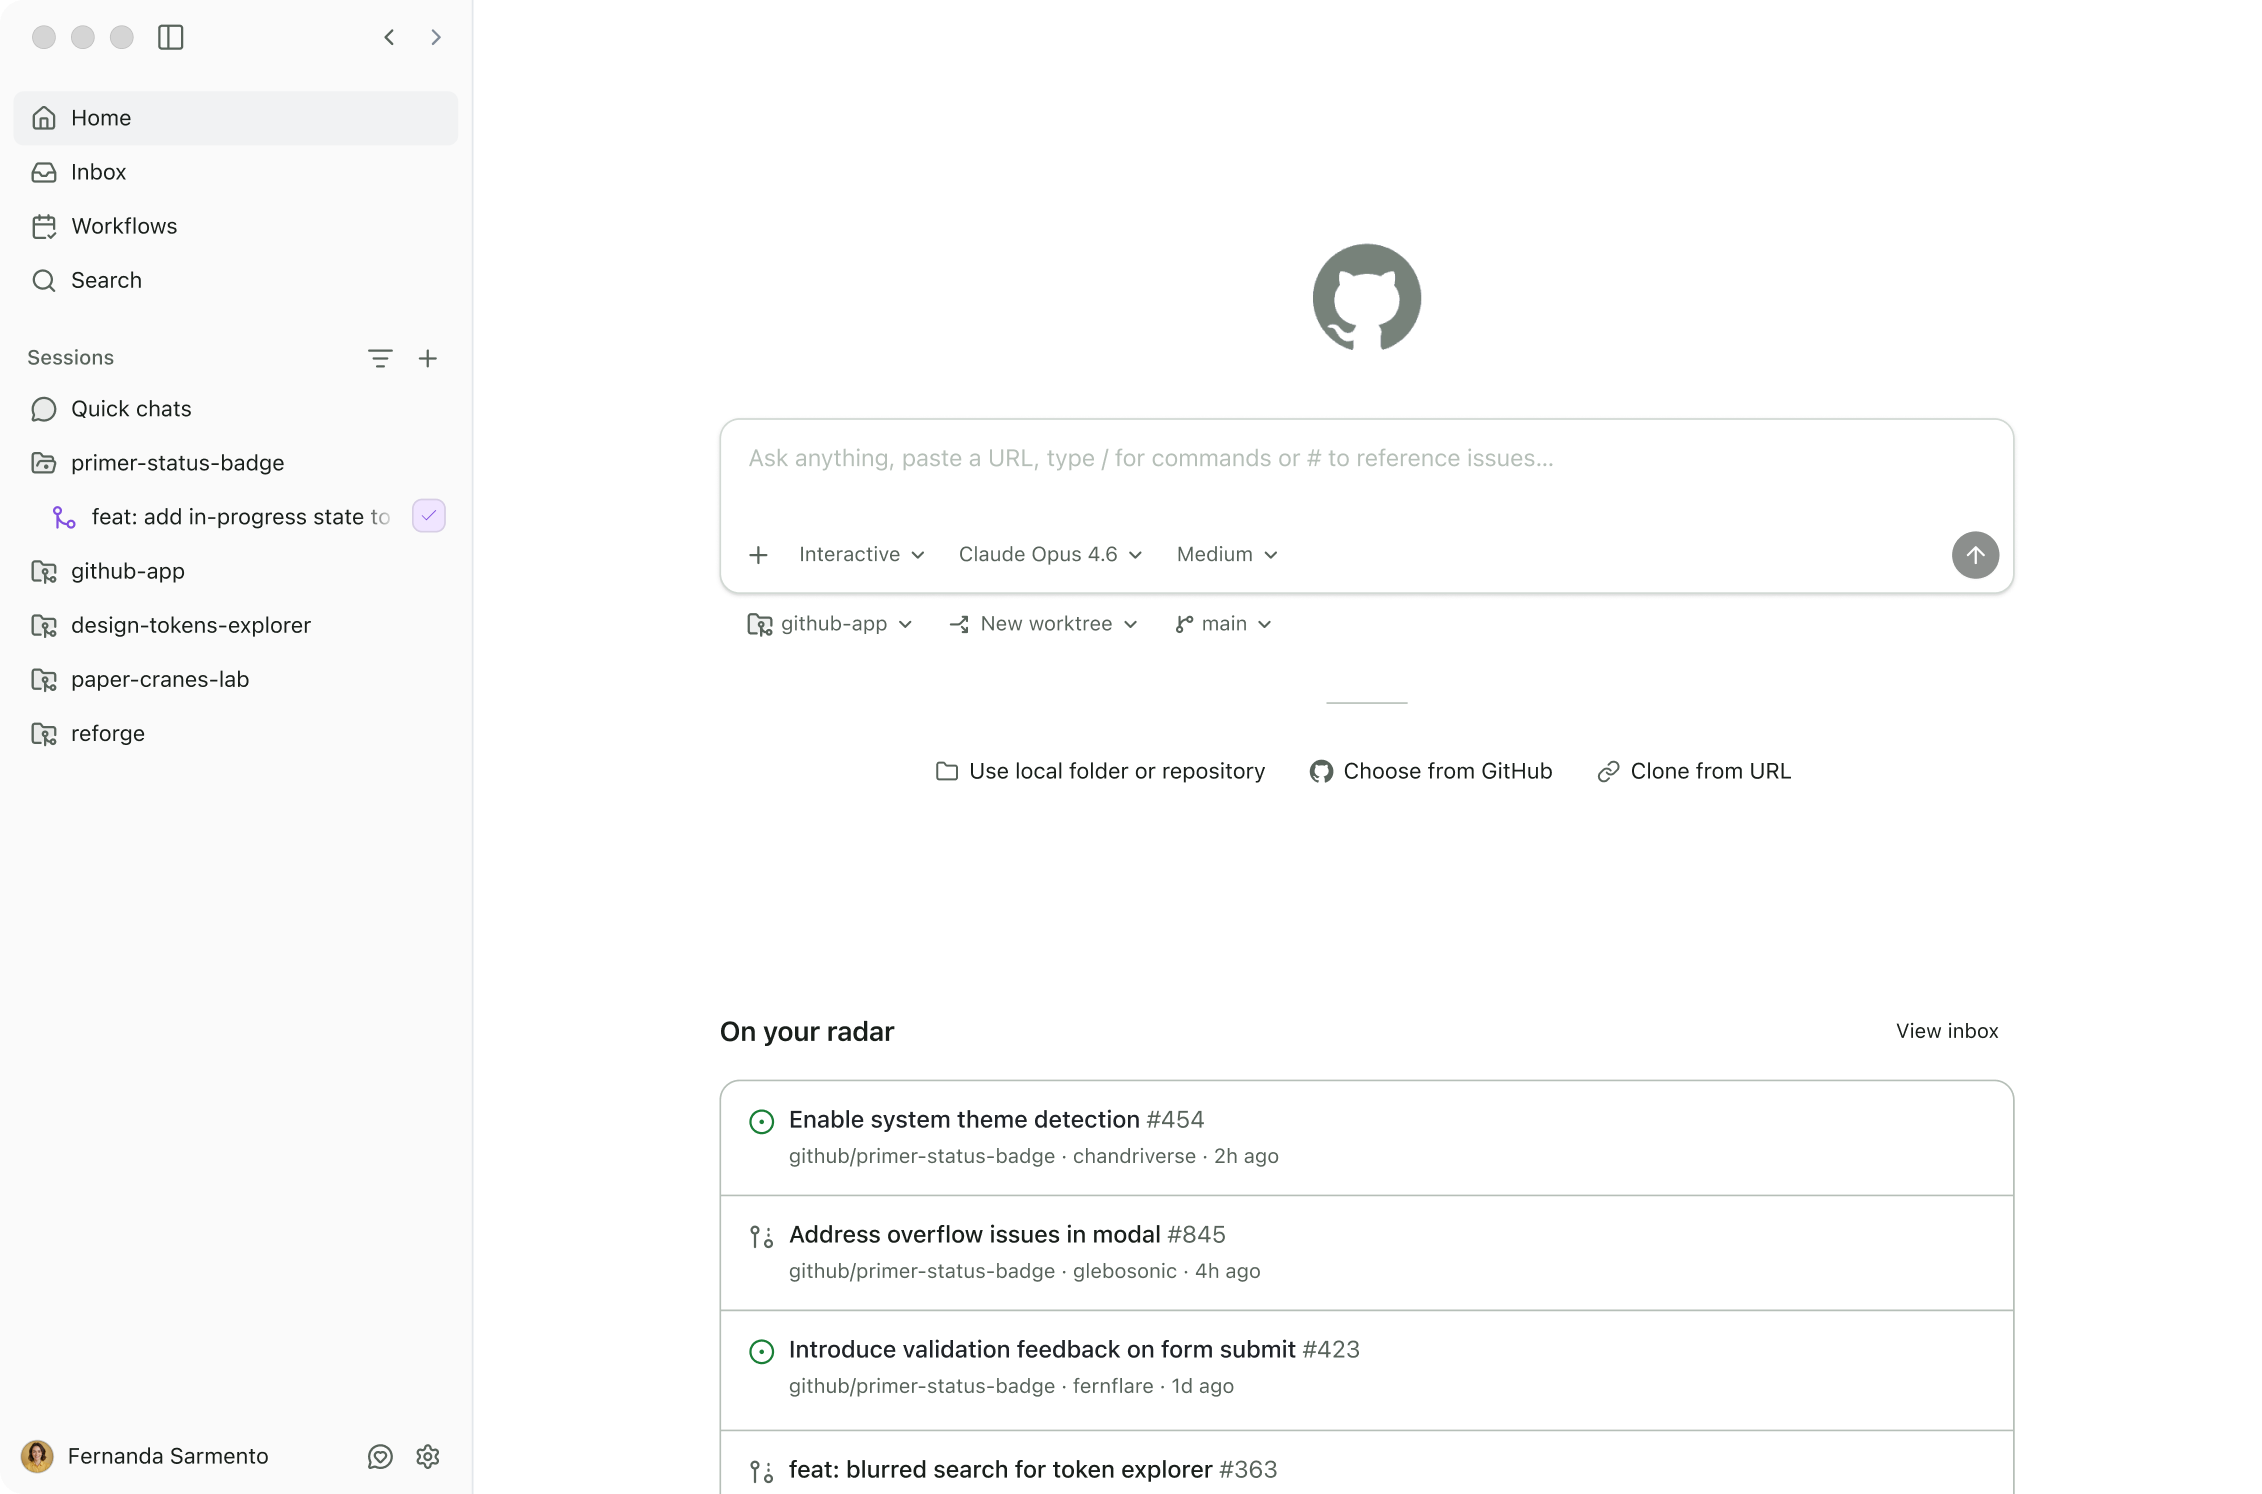Click 'chandriverse · 2h ago' metadata text
Screen dimensions: 2262x1494
(x=1176, y=1156)
